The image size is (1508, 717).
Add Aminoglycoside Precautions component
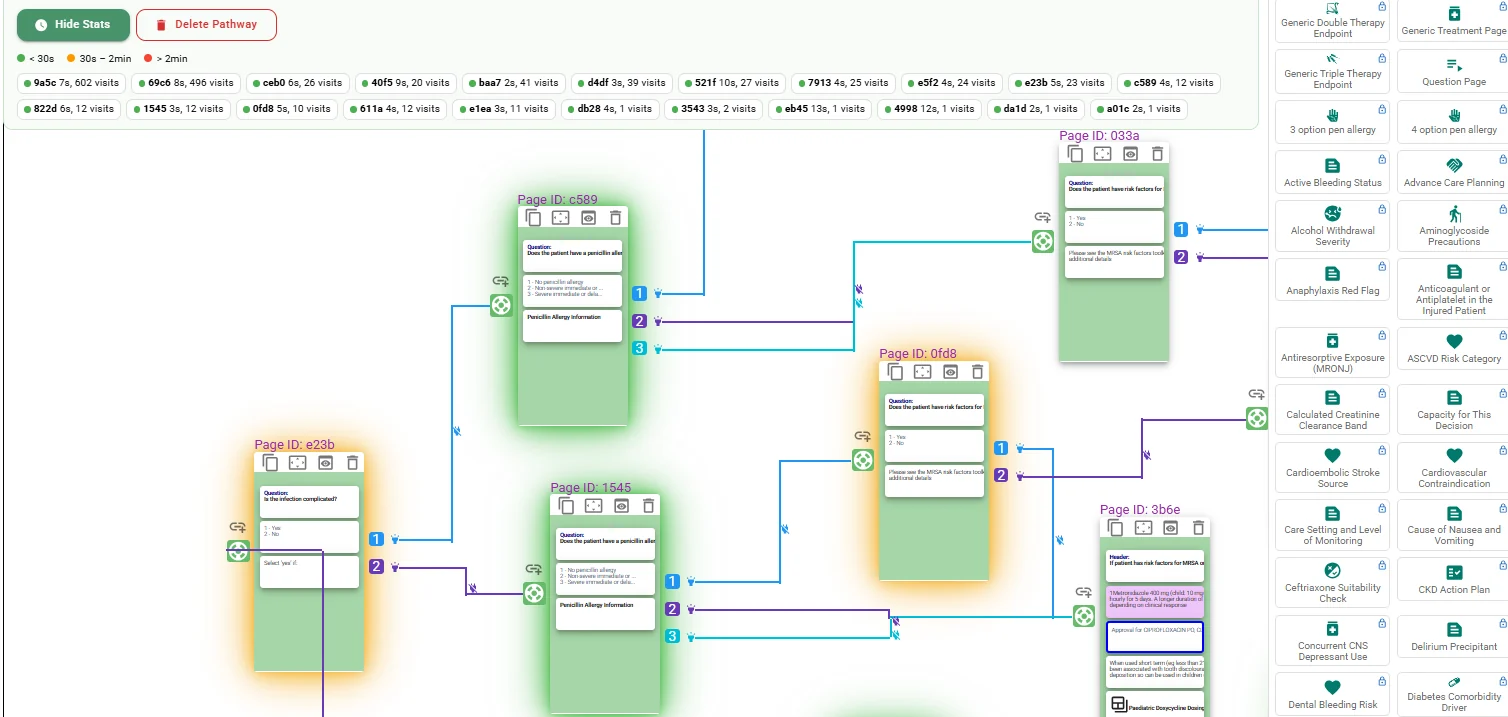(x=1454, y=225)
